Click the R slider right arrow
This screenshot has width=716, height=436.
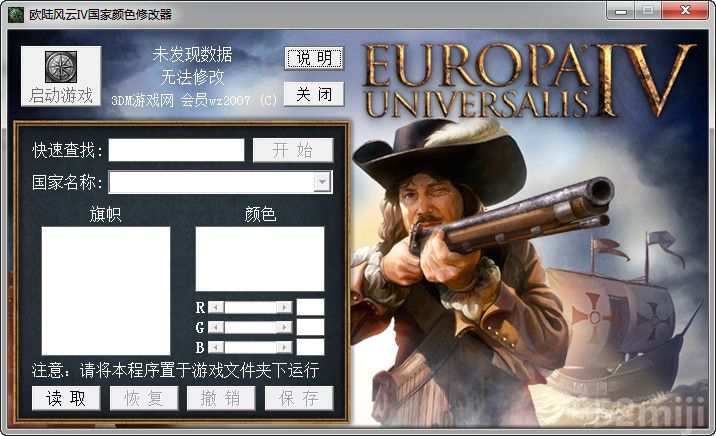click(x=286, y=307)
